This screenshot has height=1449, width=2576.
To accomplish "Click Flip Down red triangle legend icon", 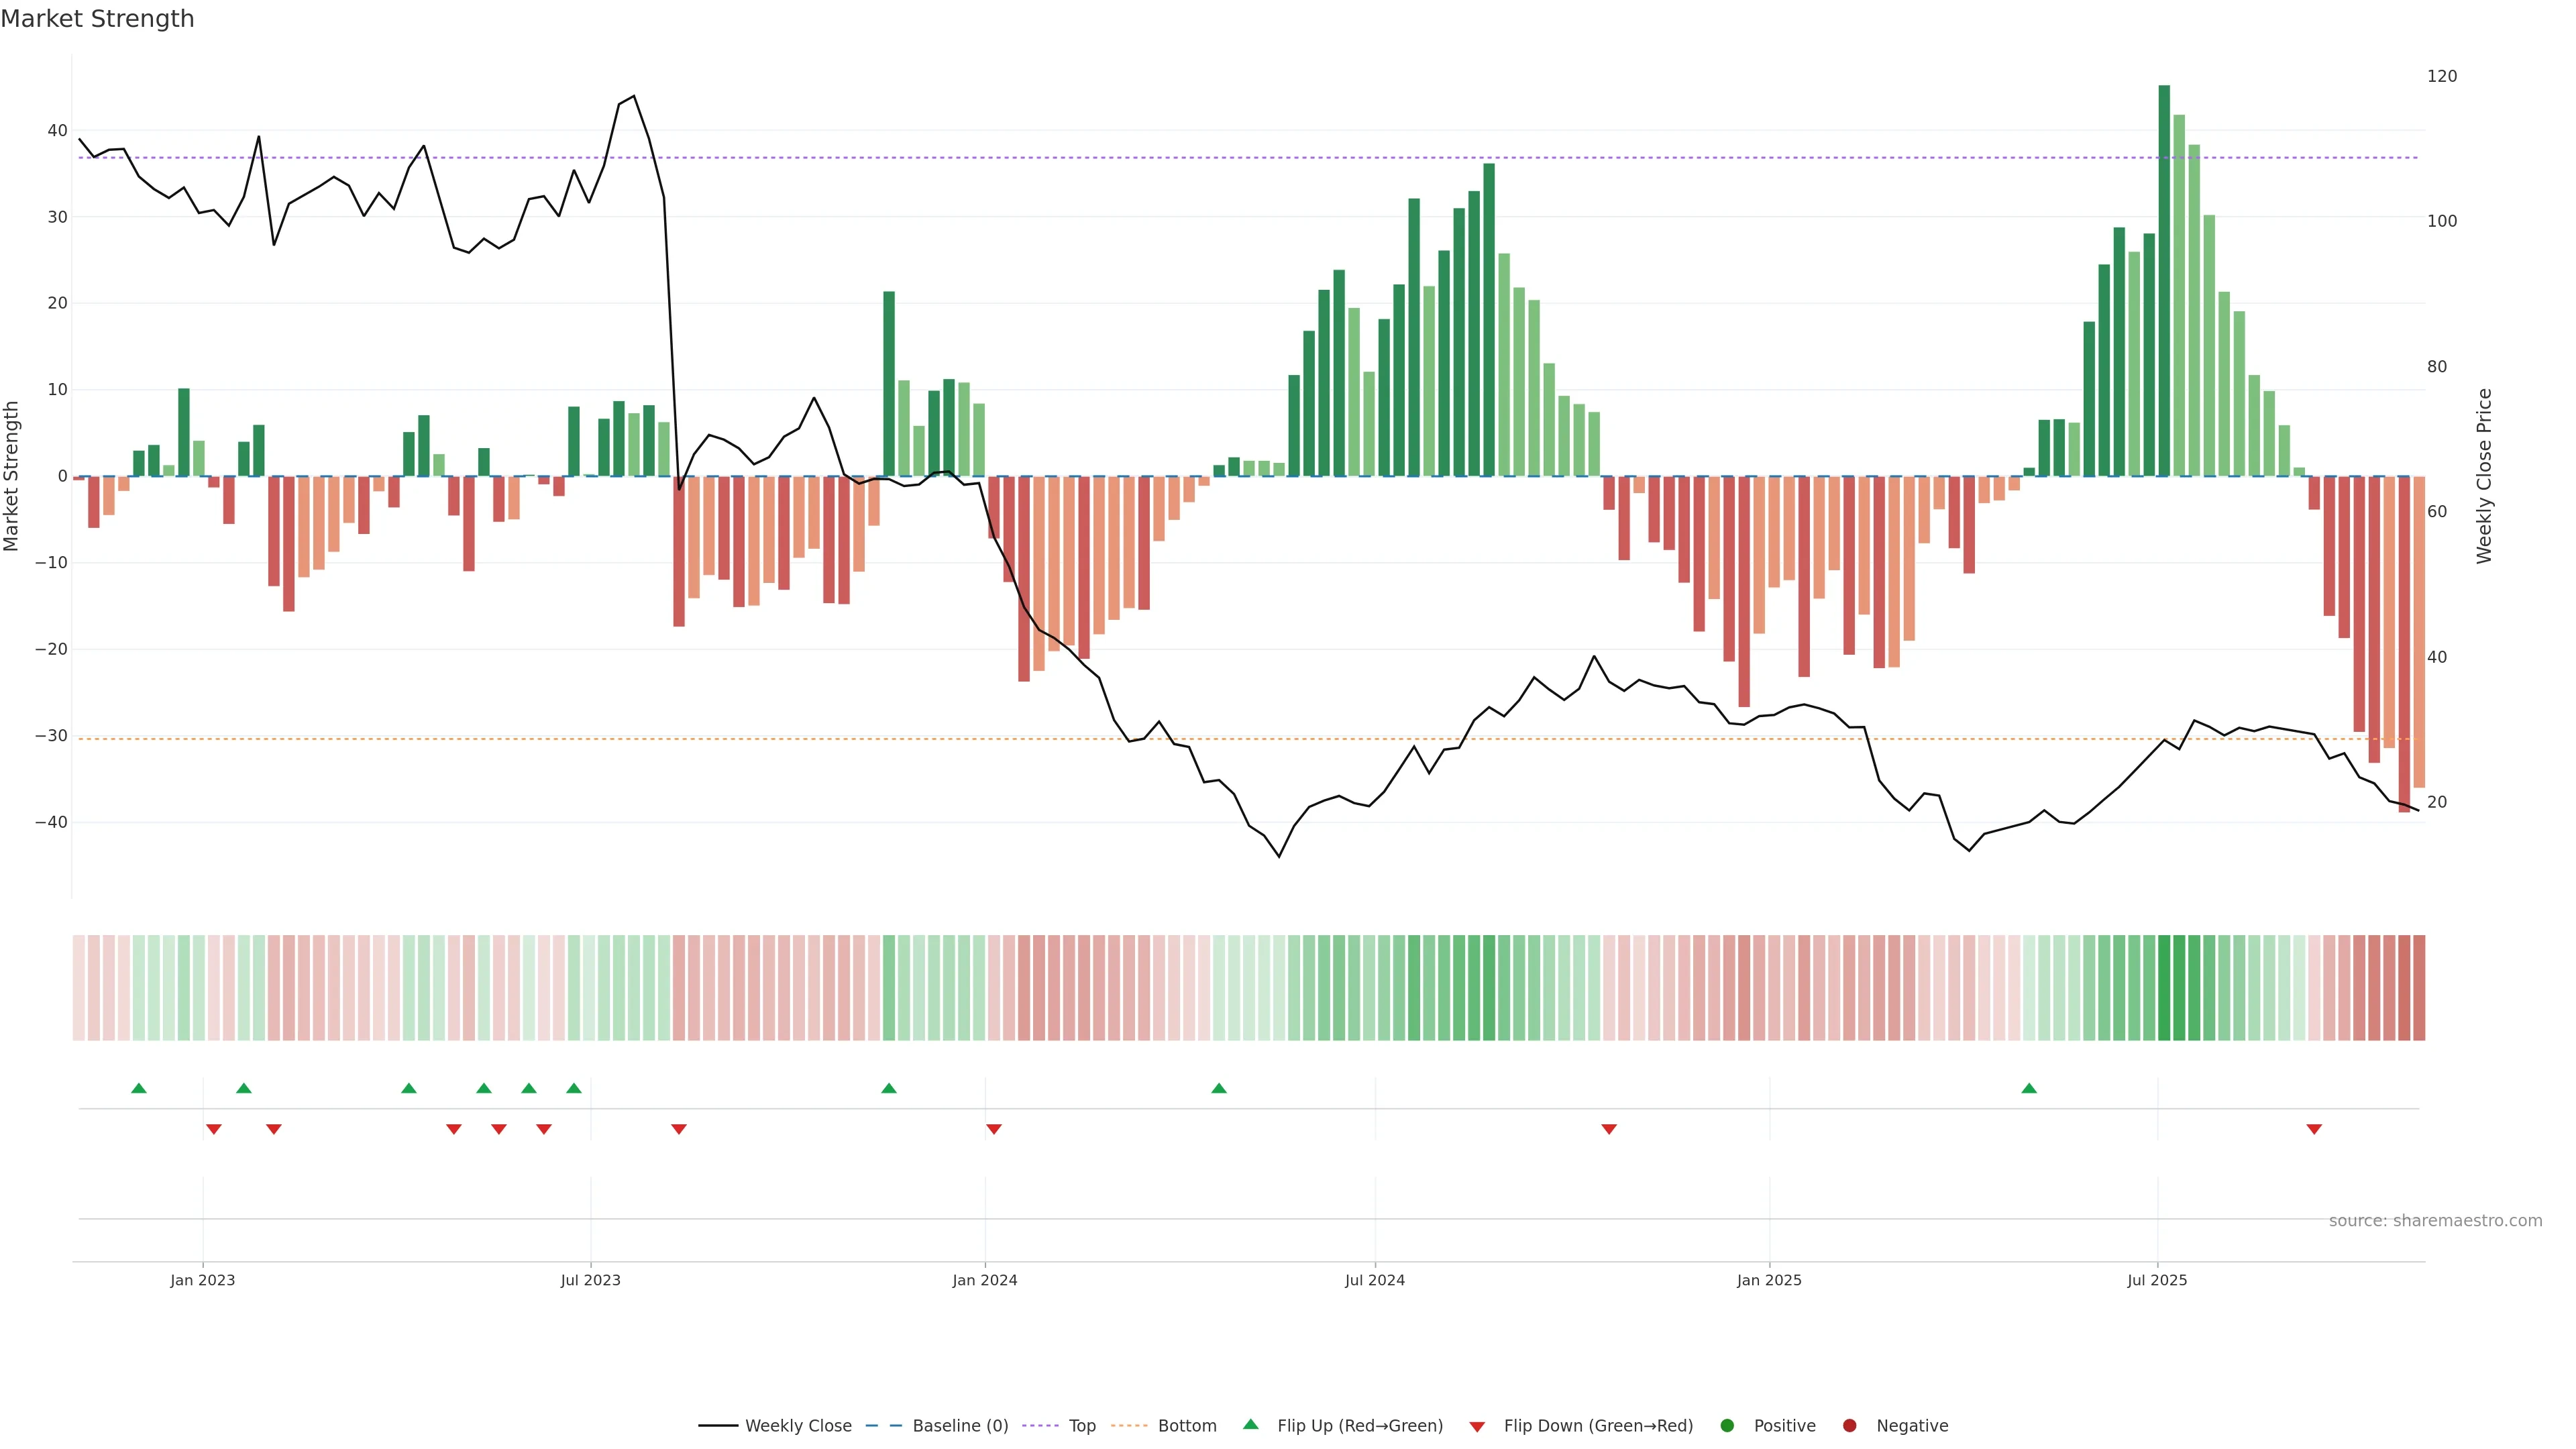I will click(1477, 1427).
